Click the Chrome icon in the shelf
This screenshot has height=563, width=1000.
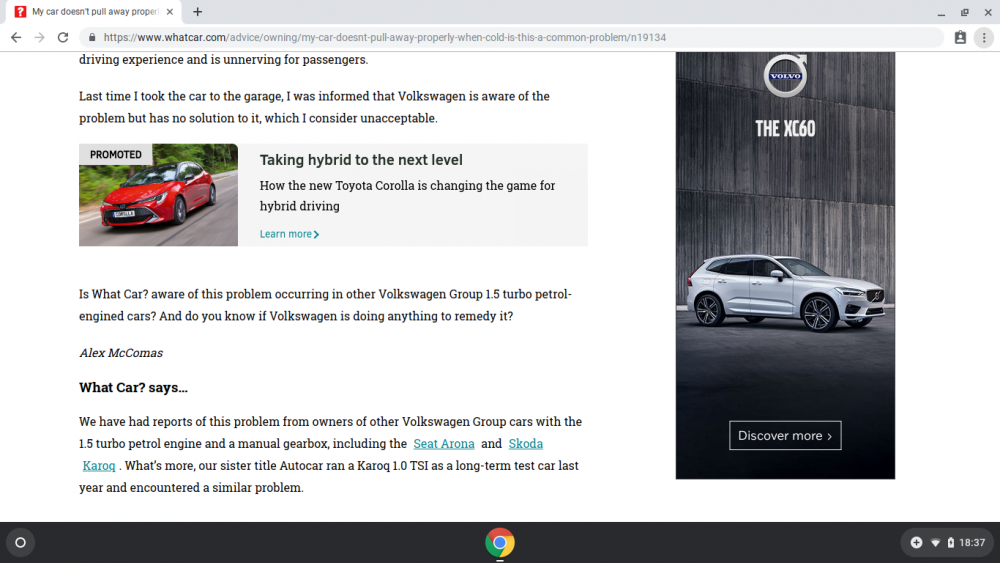pos(500,543)
